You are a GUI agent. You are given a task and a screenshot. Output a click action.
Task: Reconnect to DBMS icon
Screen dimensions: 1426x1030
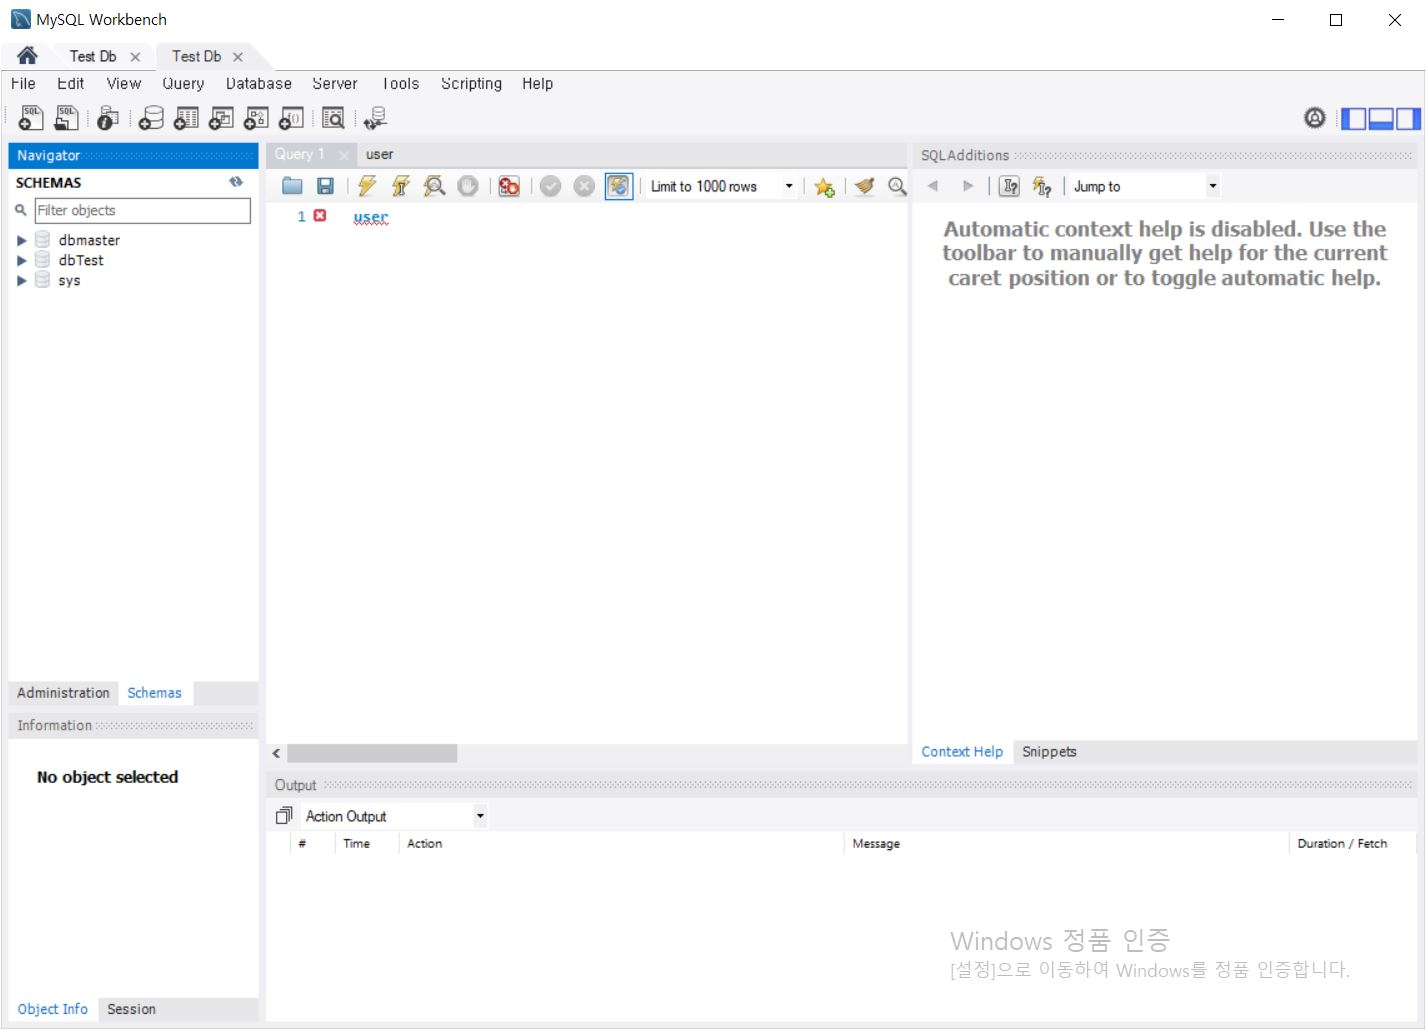376,118
